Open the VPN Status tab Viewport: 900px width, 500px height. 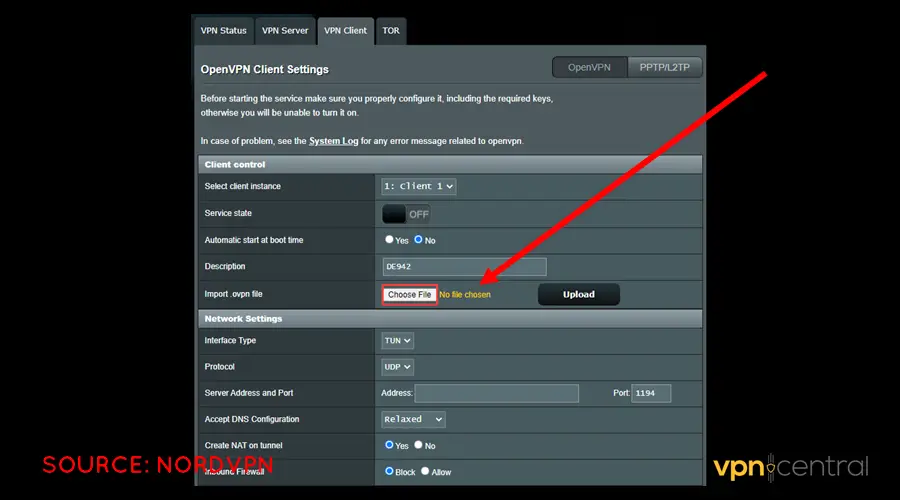(x=223, y=31)
